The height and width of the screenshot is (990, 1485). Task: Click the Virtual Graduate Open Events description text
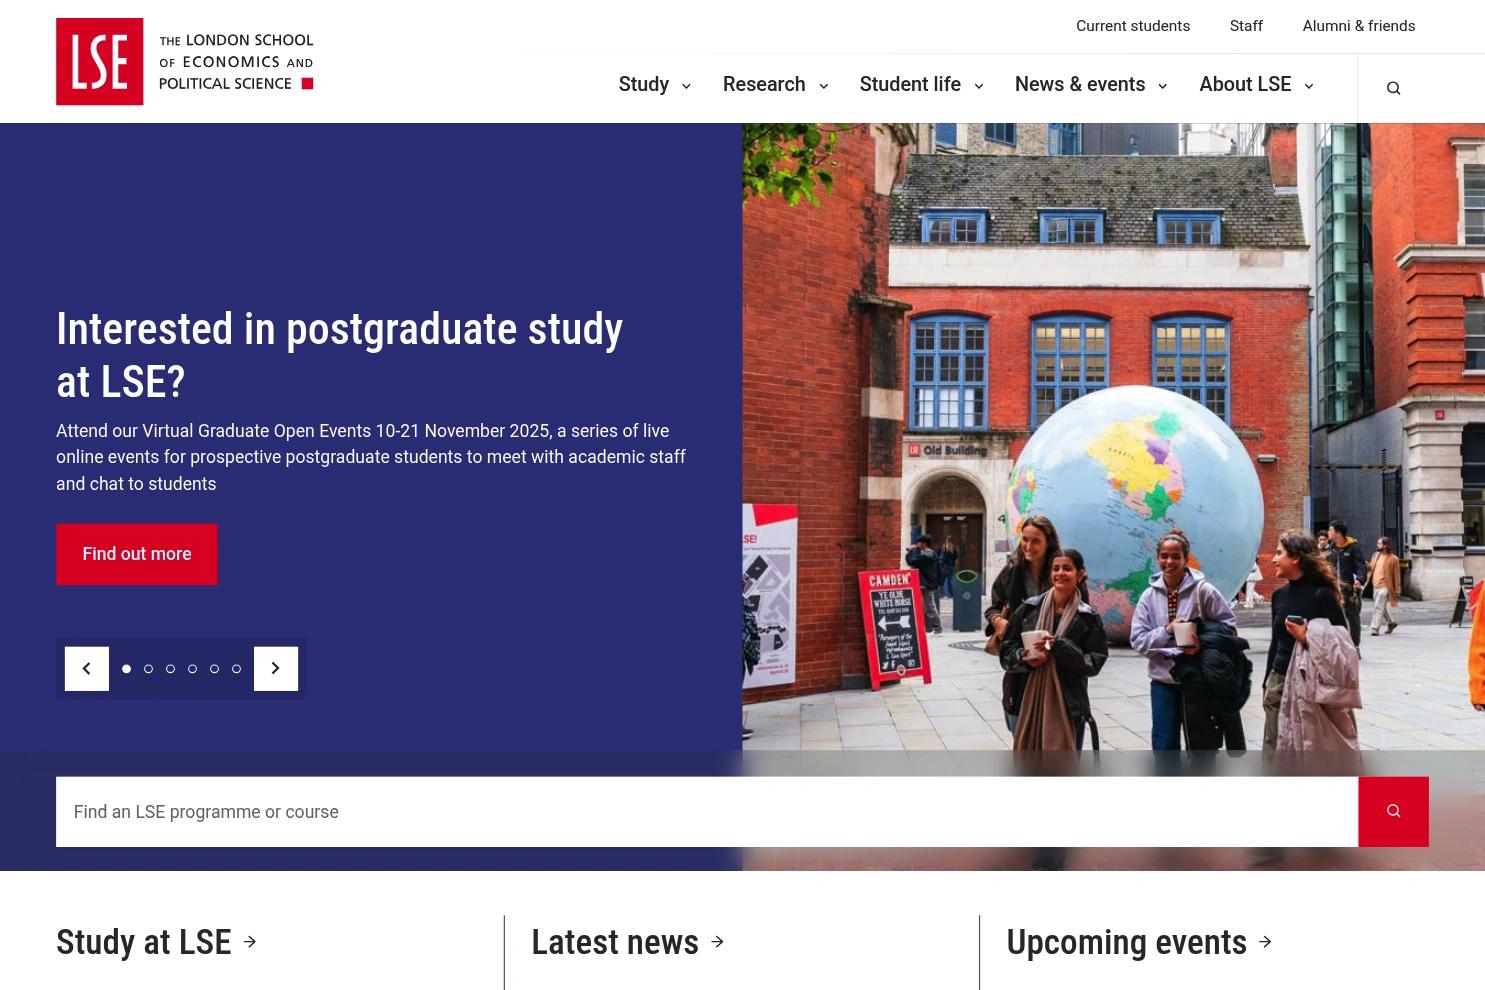tap(371, 457)
